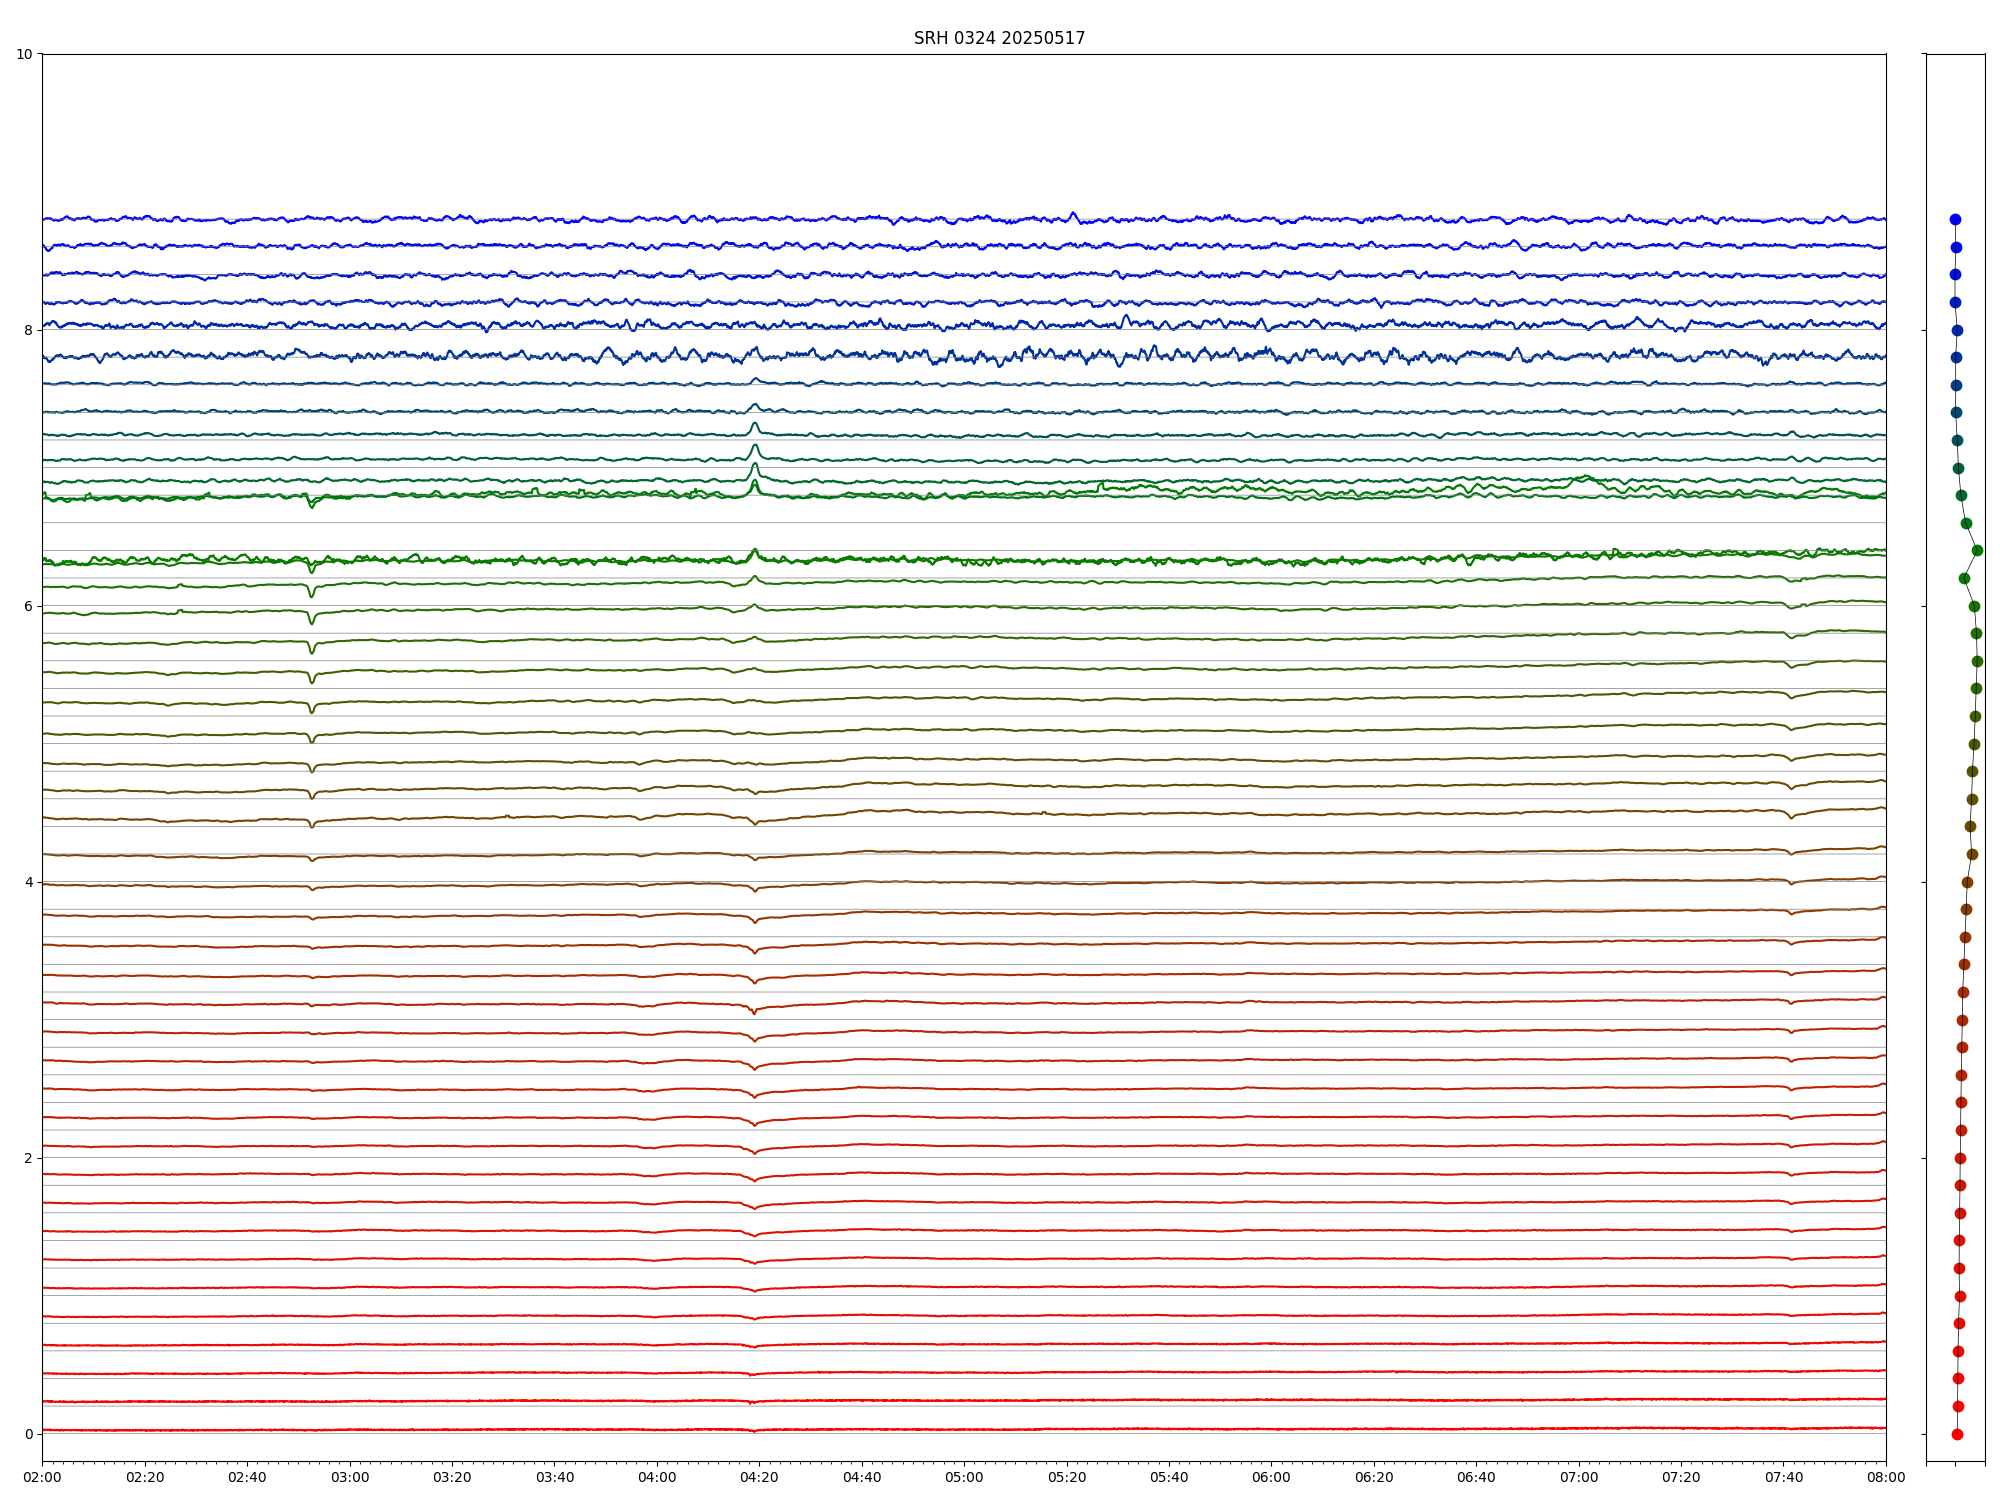Screen dimensions: 2000x1500
Task: Click the 05:00 time axis label
Action: point(964,1477)
